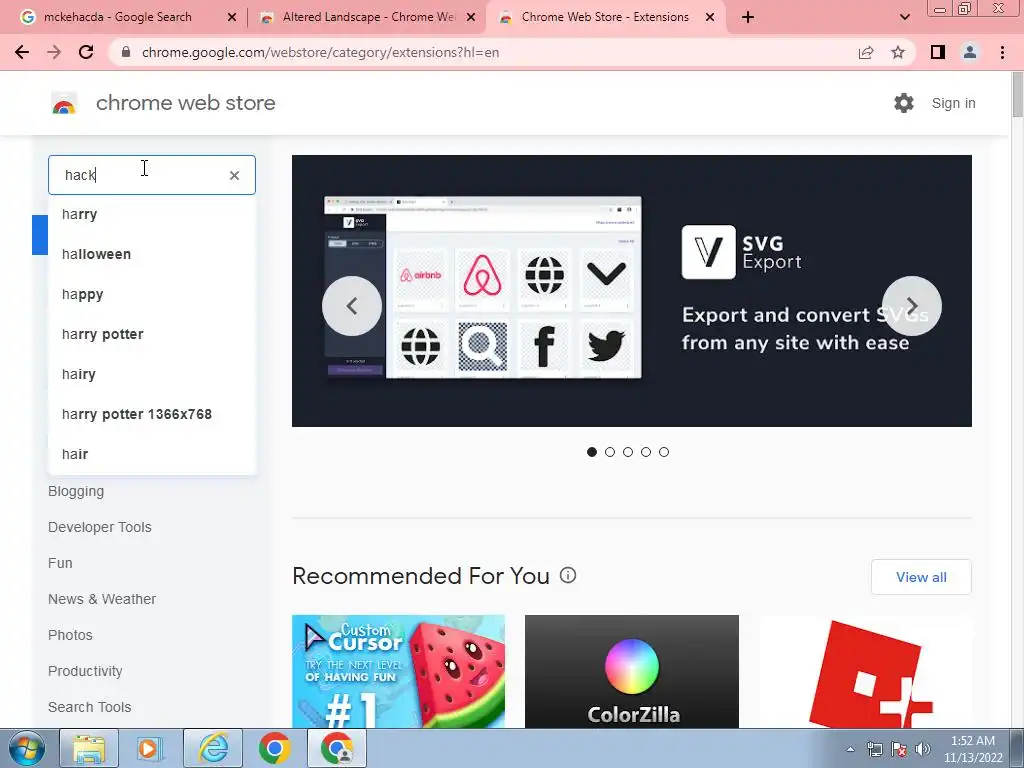
Task: Close the Chrome Web Store Extensions tab
Action: tap(710, 17)
